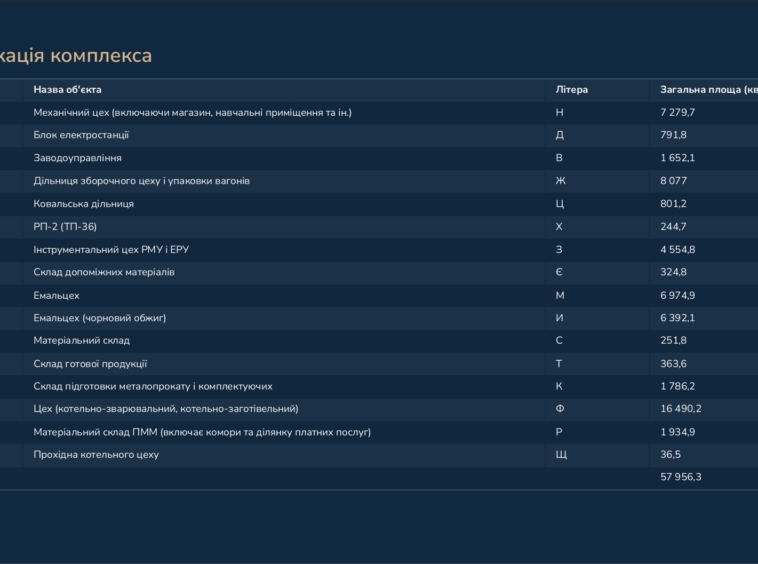
Task: Click the area value '4 554,8'
Action: (x=678, y=250)
